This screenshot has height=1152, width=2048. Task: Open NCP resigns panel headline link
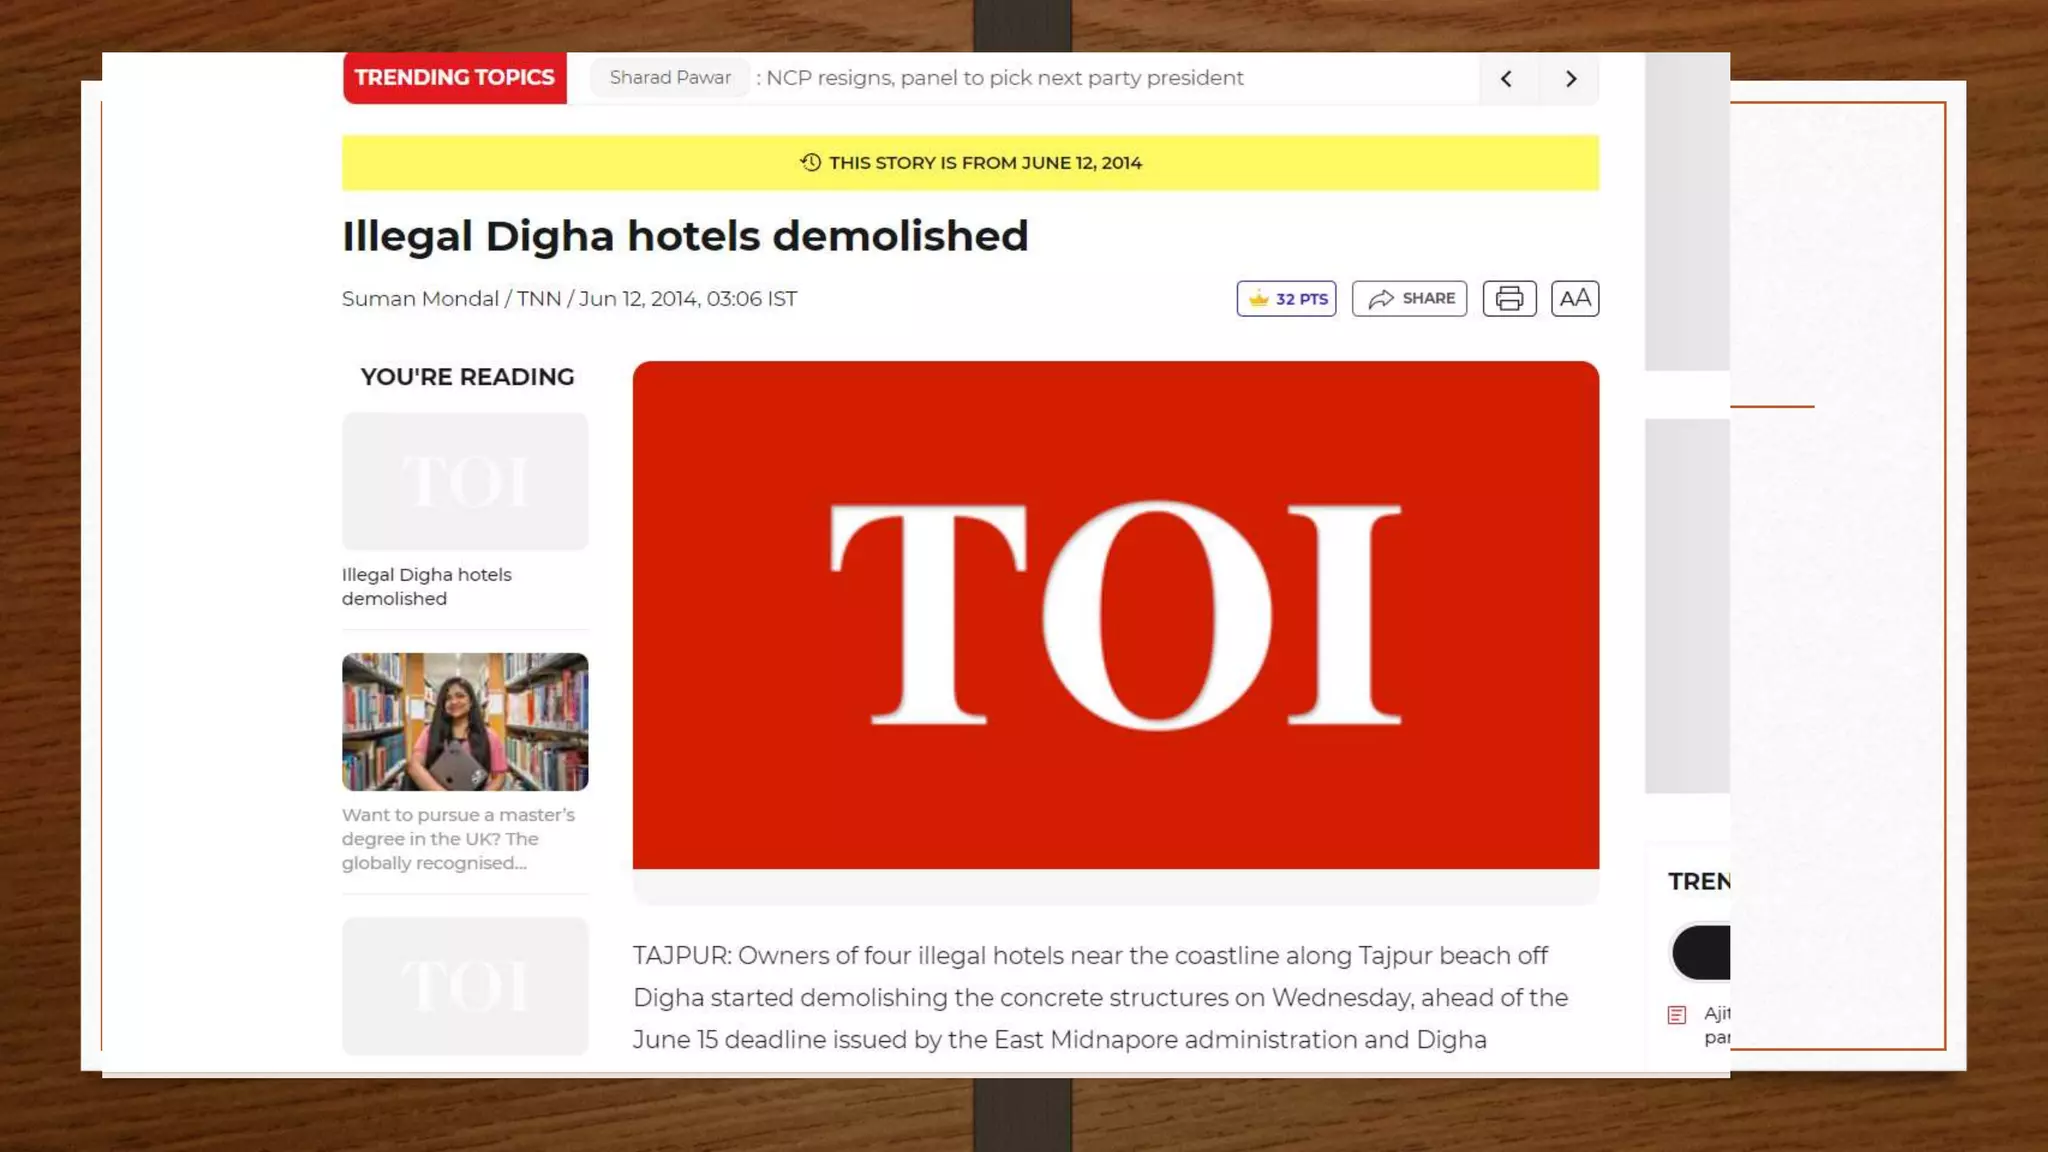click(x=1004, y=78)
